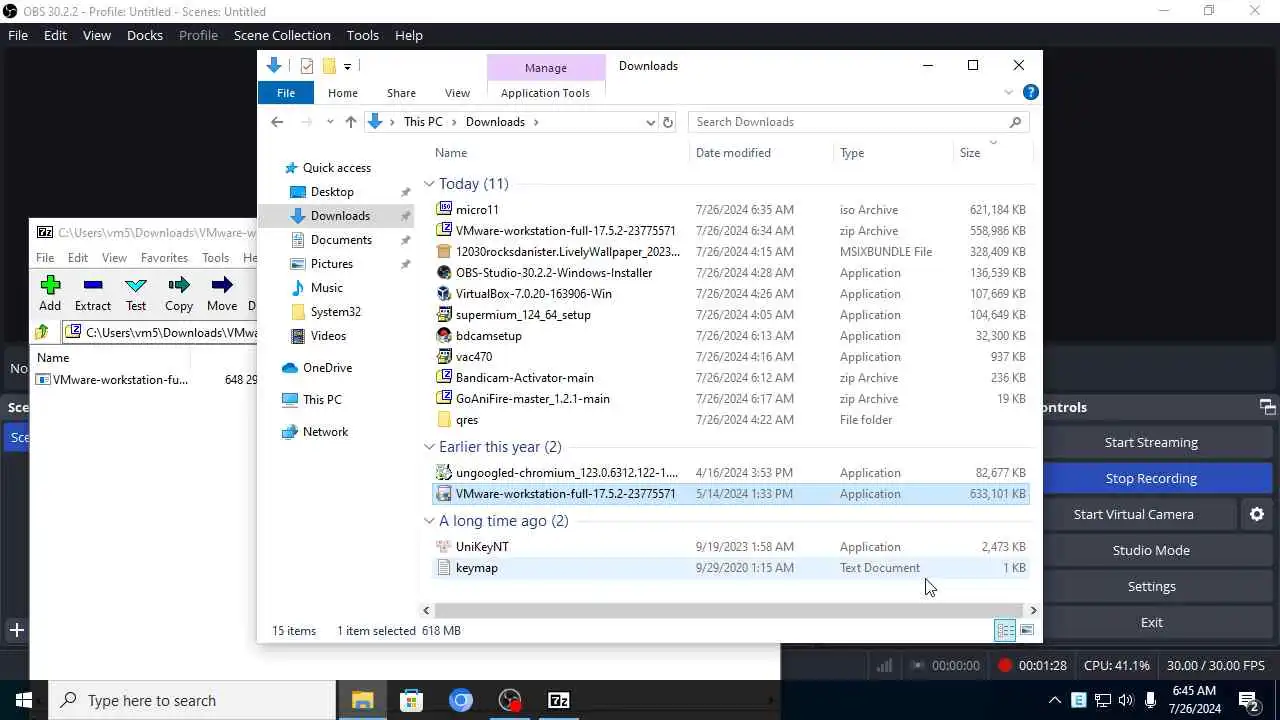
Task: Click the Search Downloads field
Action: [x=859, y=122]
